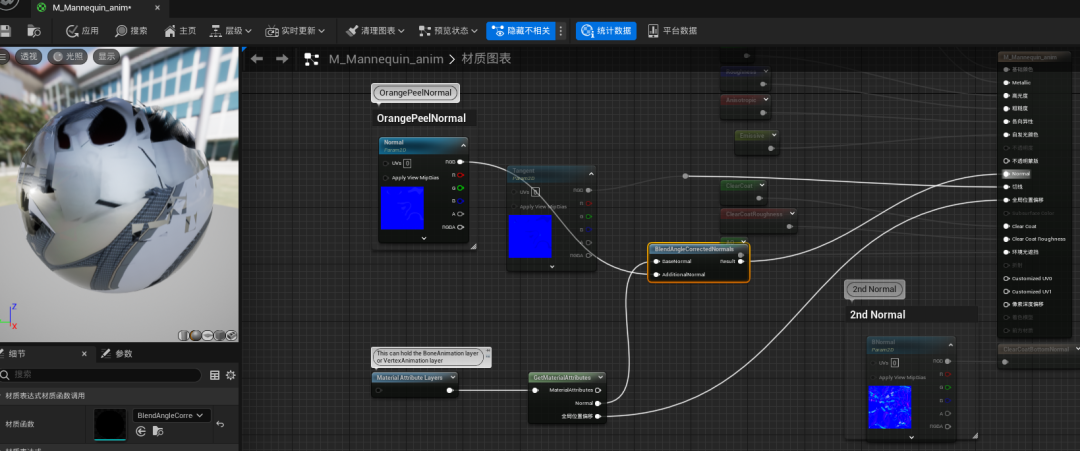Click the details panel search field
1080x451 pixels.
pos(101,375)
